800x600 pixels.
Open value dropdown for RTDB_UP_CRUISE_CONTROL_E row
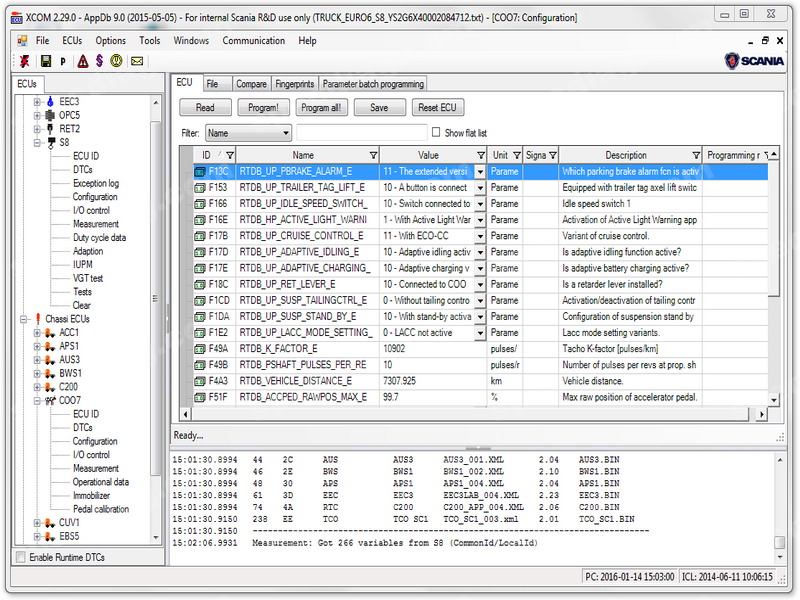pos(480,236)
